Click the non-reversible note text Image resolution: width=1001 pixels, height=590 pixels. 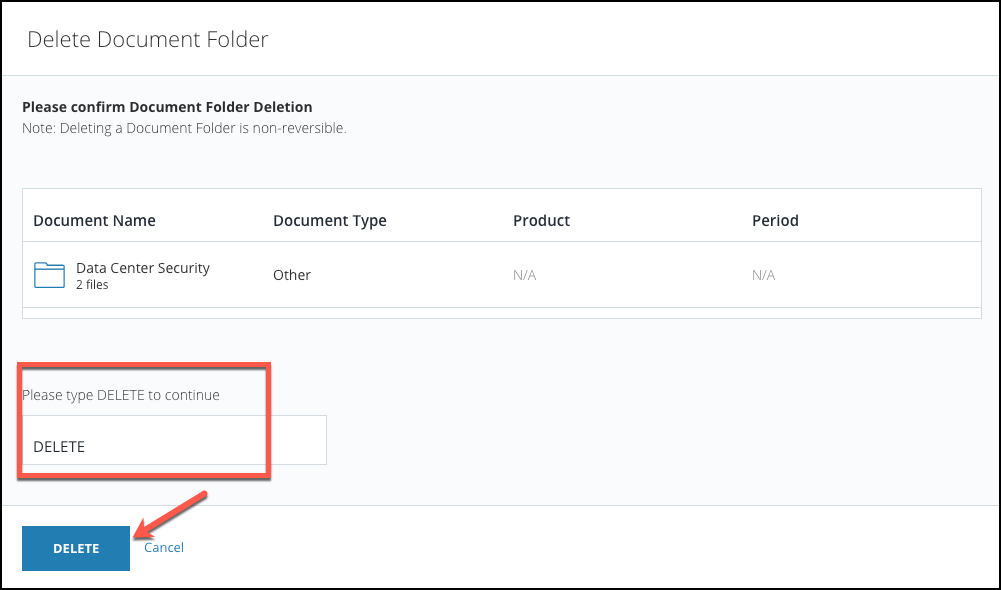(184, 128)
